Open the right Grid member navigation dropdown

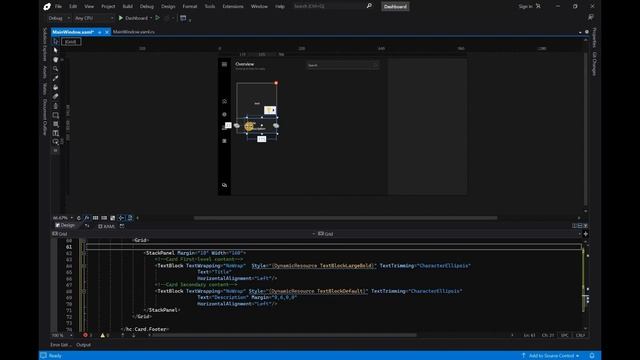pyautogui.click(x=449, y=234)
